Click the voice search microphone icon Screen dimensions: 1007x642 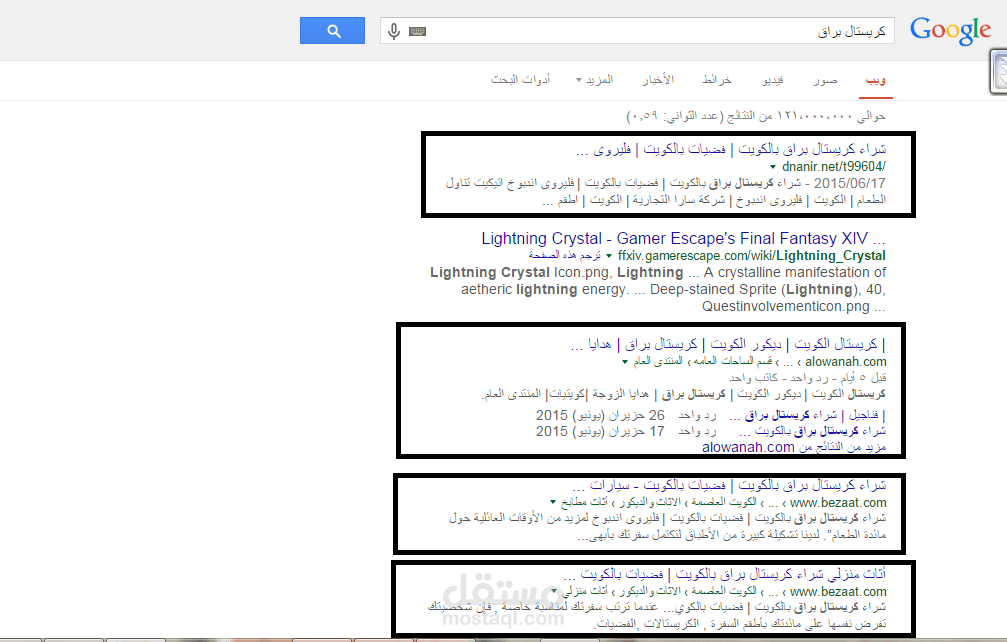394,31
